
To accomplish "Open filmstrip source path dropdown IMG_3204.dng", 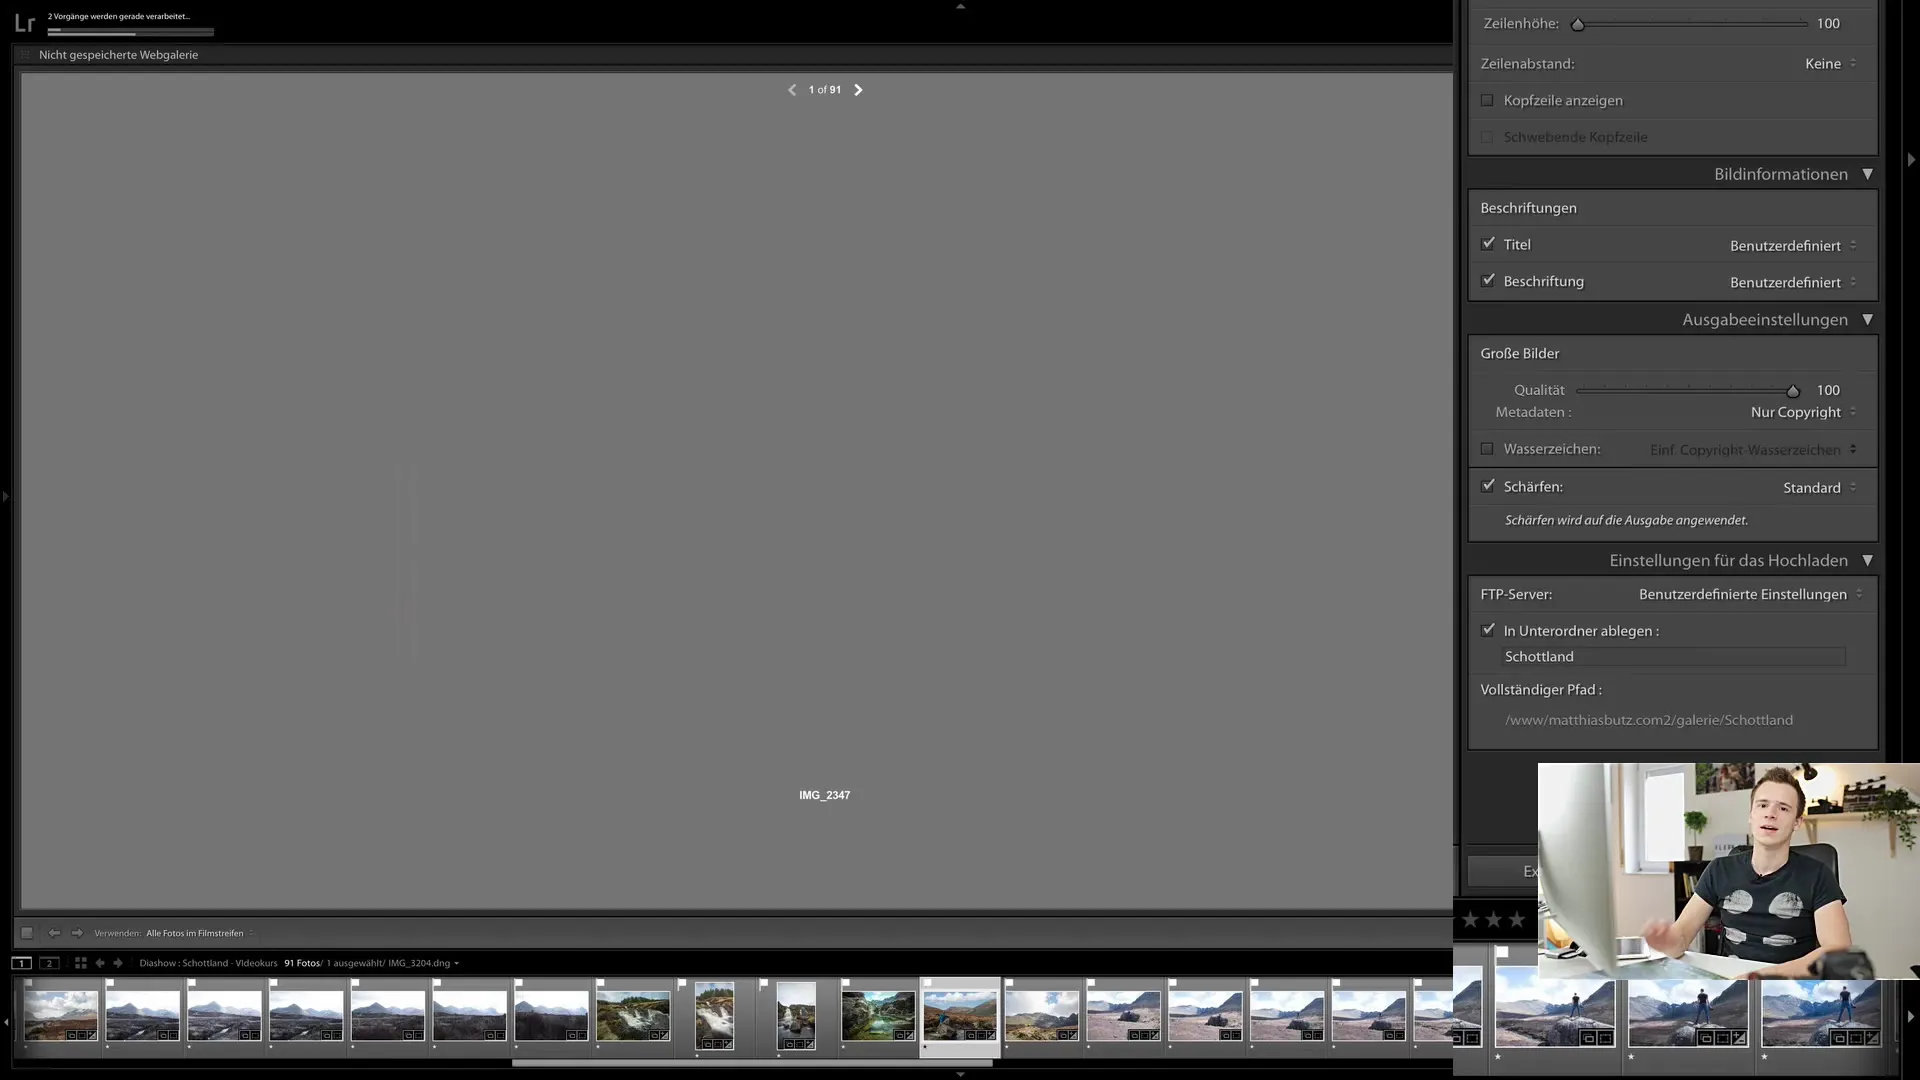I will pyautogui.click(x=423, y=963).
